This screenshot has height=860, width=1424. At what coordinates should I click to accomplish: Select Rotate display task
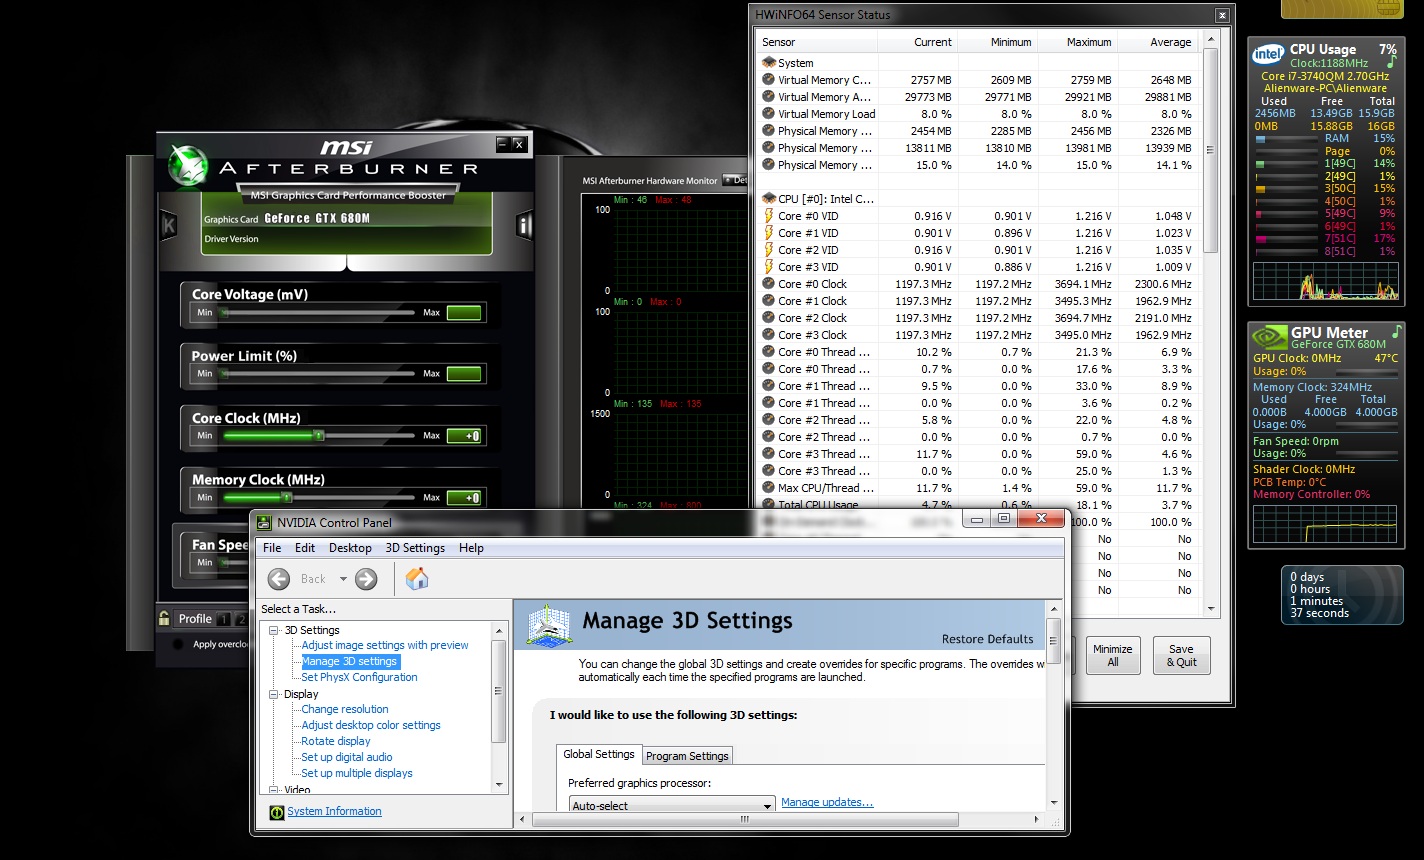(x=336, y=741)
